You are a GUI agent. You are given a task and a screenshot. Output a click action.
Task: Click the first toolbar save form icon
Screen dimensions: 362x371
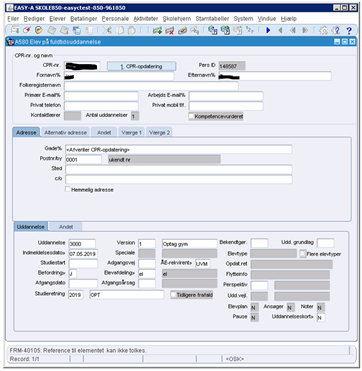(15, 31)
